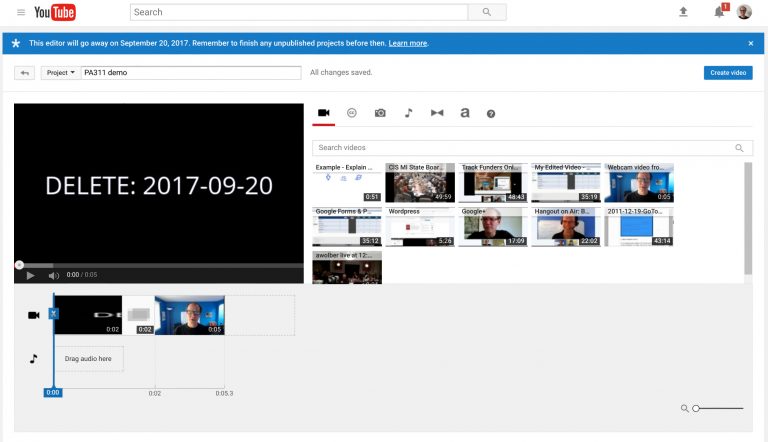Open the notifications bell
Image resolution: width=768 pixels, height=442 pixels.
click(718, 12)
